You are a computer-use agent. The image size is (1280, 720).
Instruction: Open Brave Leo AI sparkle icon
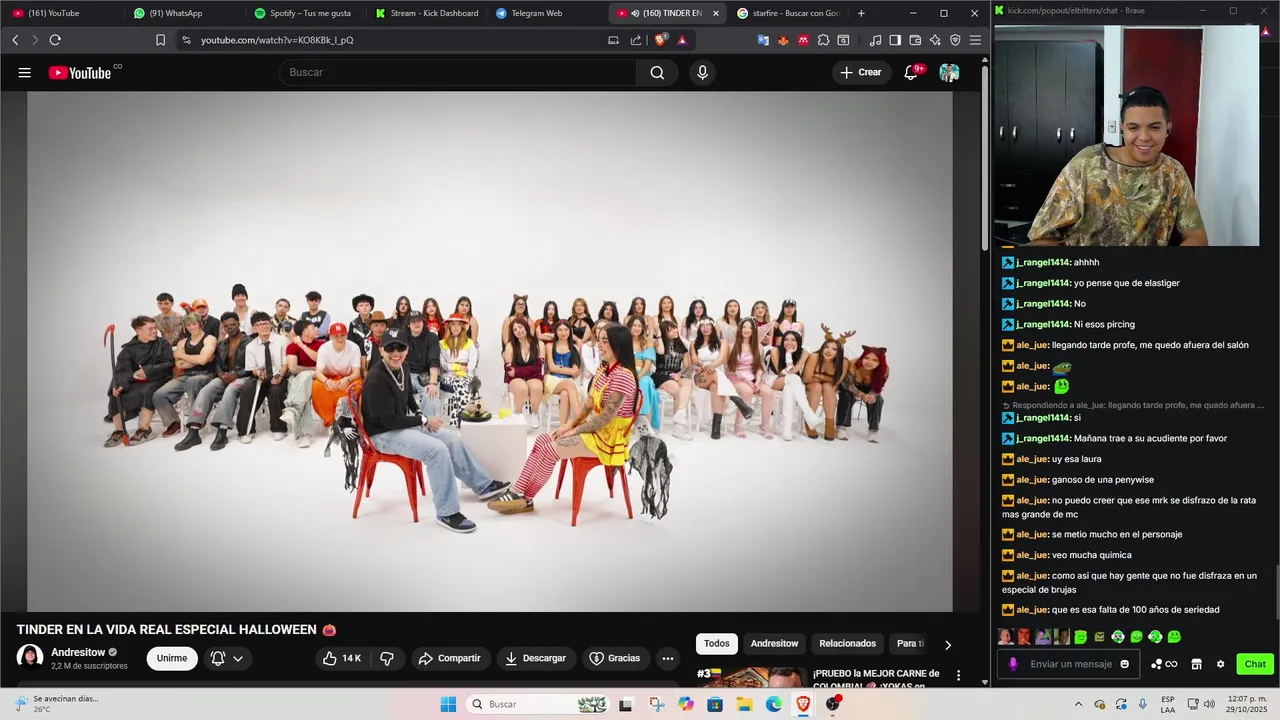pos(935,40)
